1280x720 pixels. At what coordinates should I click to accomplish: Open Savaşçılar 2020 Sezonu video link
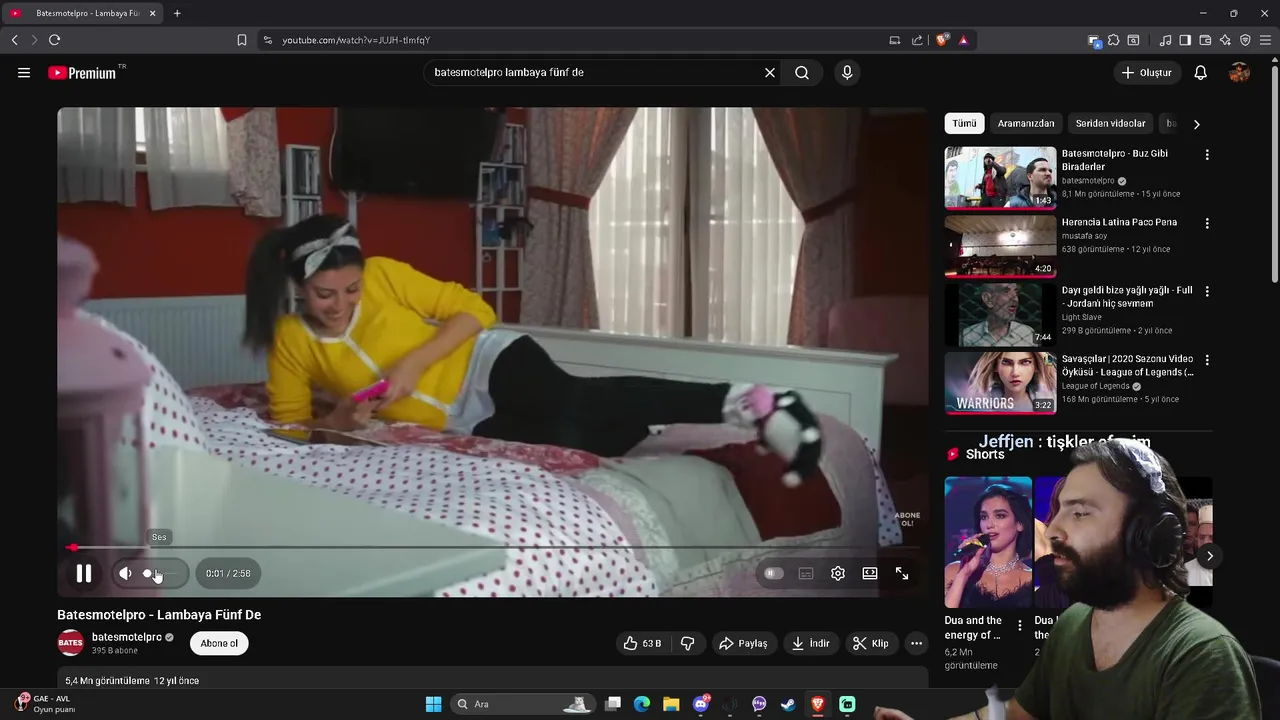pyautogui.click(x=1127, y=365)
